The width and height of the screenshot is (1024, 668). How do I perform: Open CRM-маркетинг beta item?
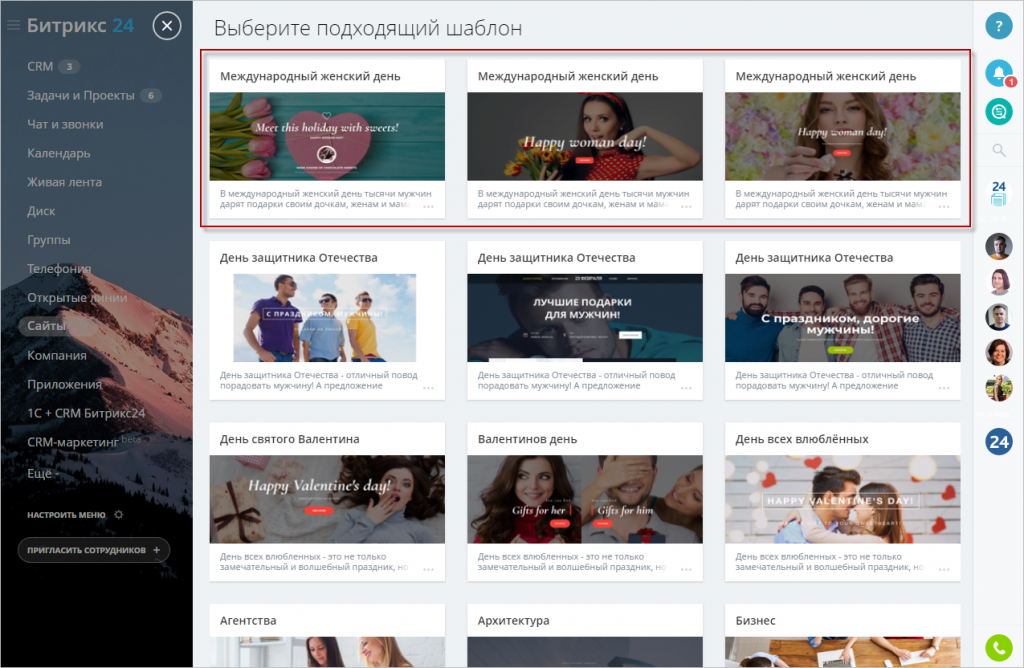(x=84, y=441)
